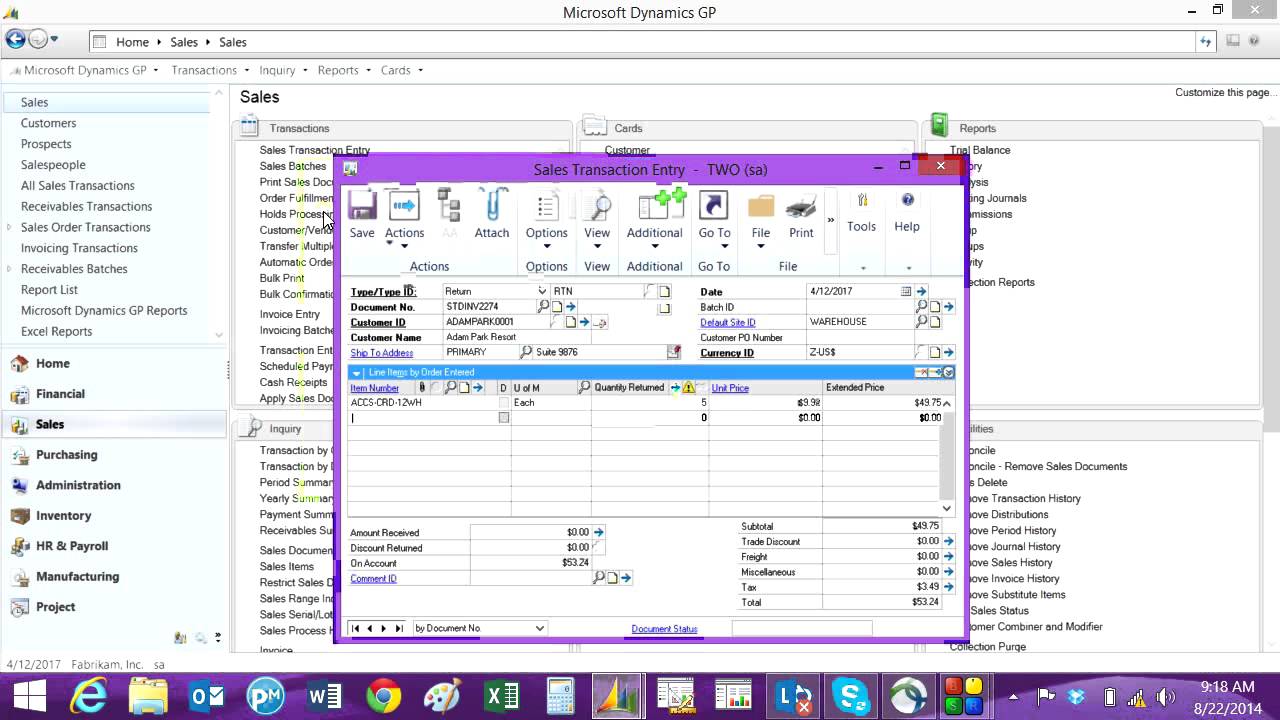1280x720 pixels.
Task: Click the U of M lookup magnifier
Action: point(584,387)
